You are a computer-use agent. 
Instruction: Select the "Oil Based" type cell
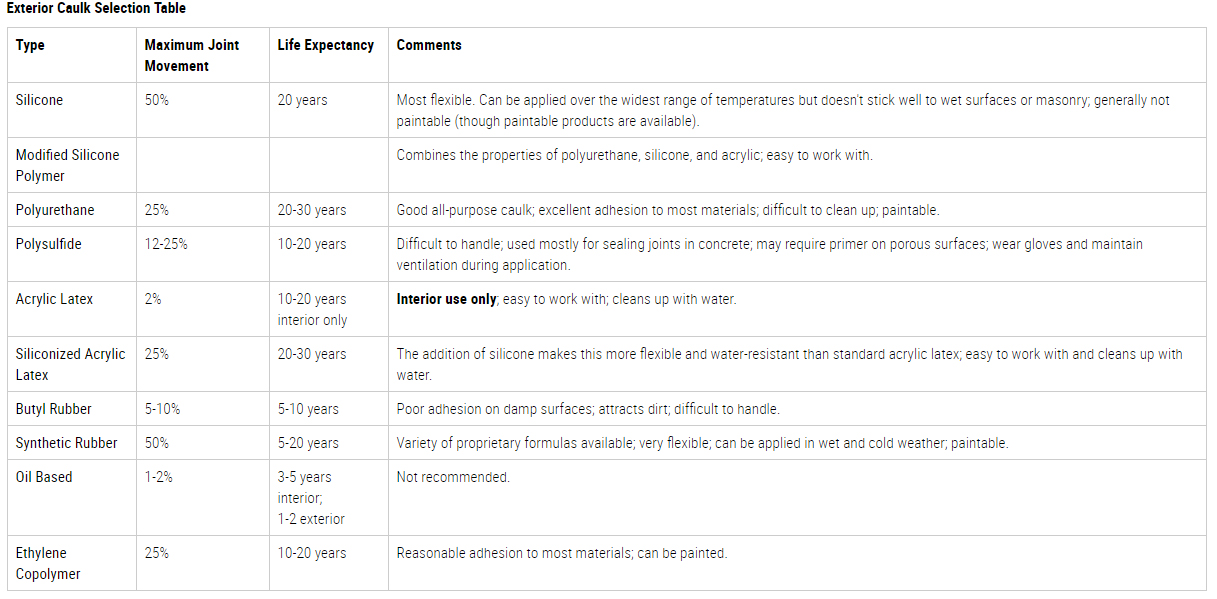pyautogui.click(x=44, y=477)
